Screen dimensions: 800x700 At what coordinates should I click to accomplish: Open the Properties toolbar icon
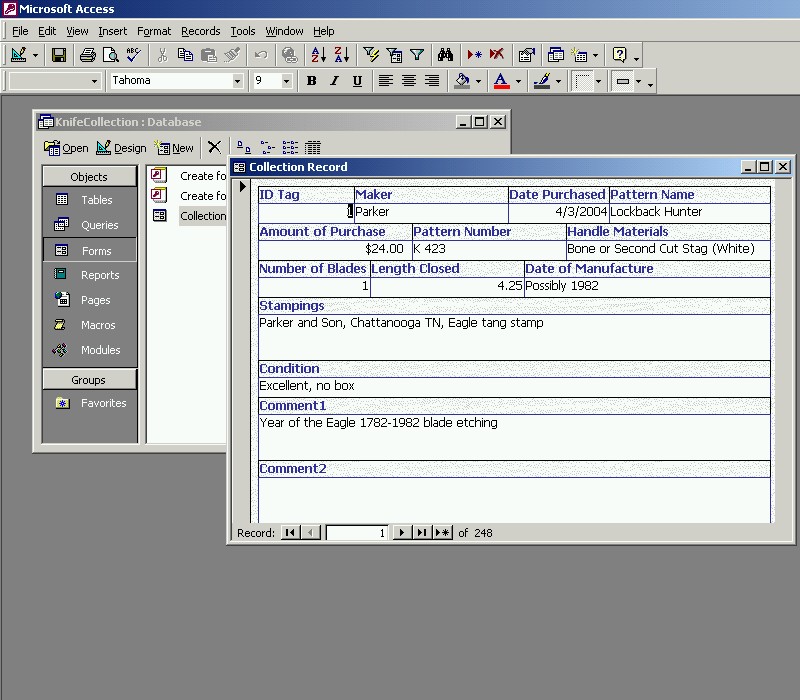[526, 55]
